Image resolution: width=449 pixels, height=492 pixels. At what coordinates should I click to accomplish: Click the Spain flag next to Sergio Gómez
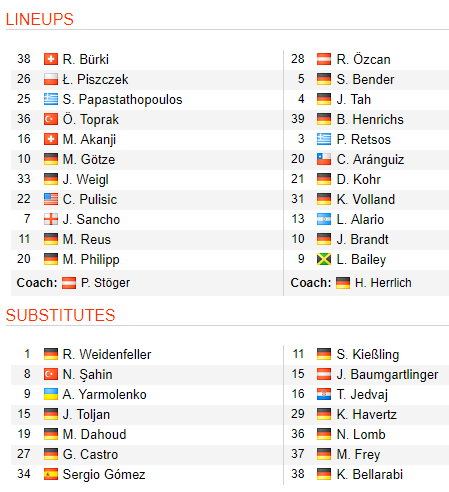pos(51,474)
